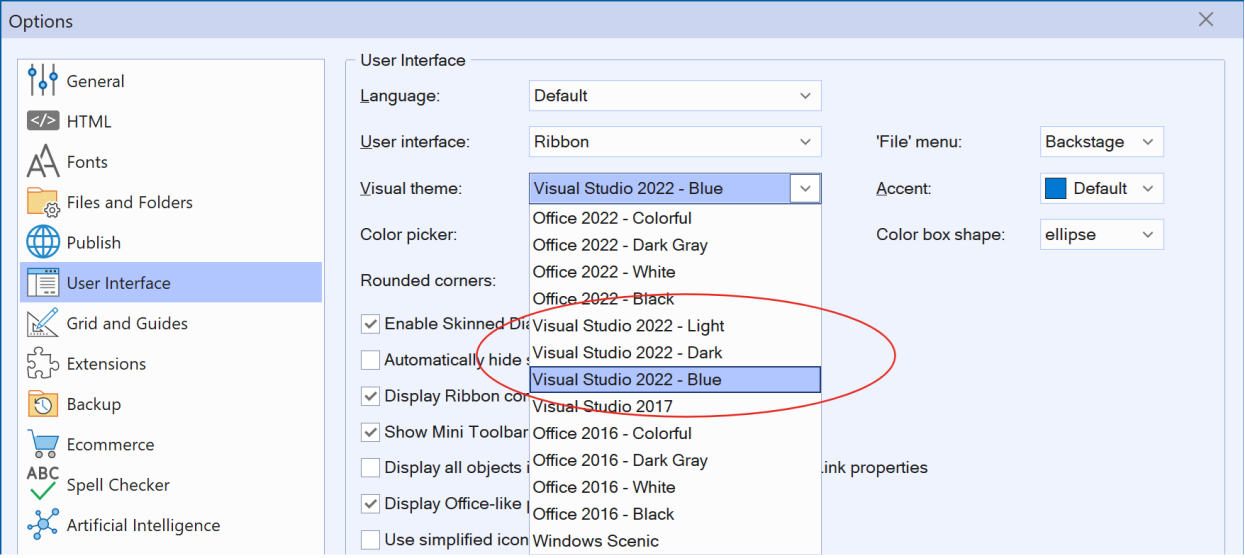
Task: Open the Ecommerce shopping cart icon
Action: coord(43,444)
